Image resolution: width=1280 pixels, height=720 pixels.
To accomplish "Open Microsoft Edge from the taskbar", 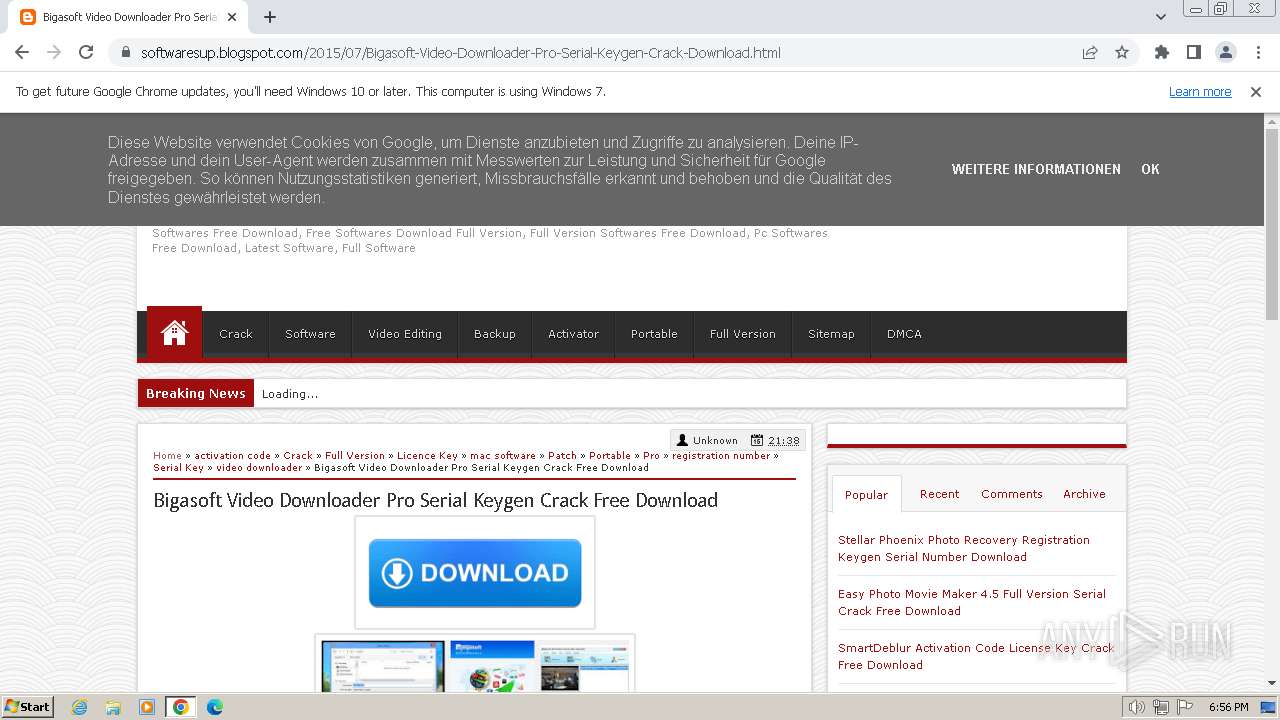I will (214, 707).
